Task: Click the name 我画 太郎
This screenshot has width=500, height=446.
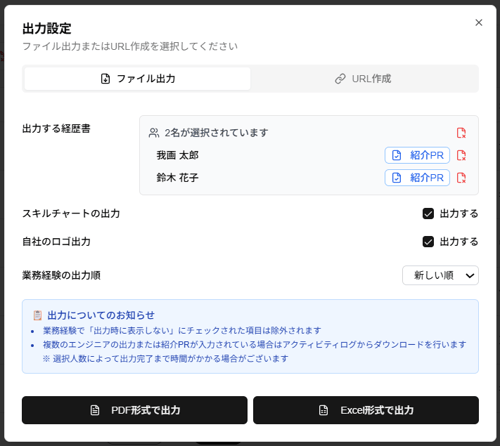Action: tap(177, 155)
